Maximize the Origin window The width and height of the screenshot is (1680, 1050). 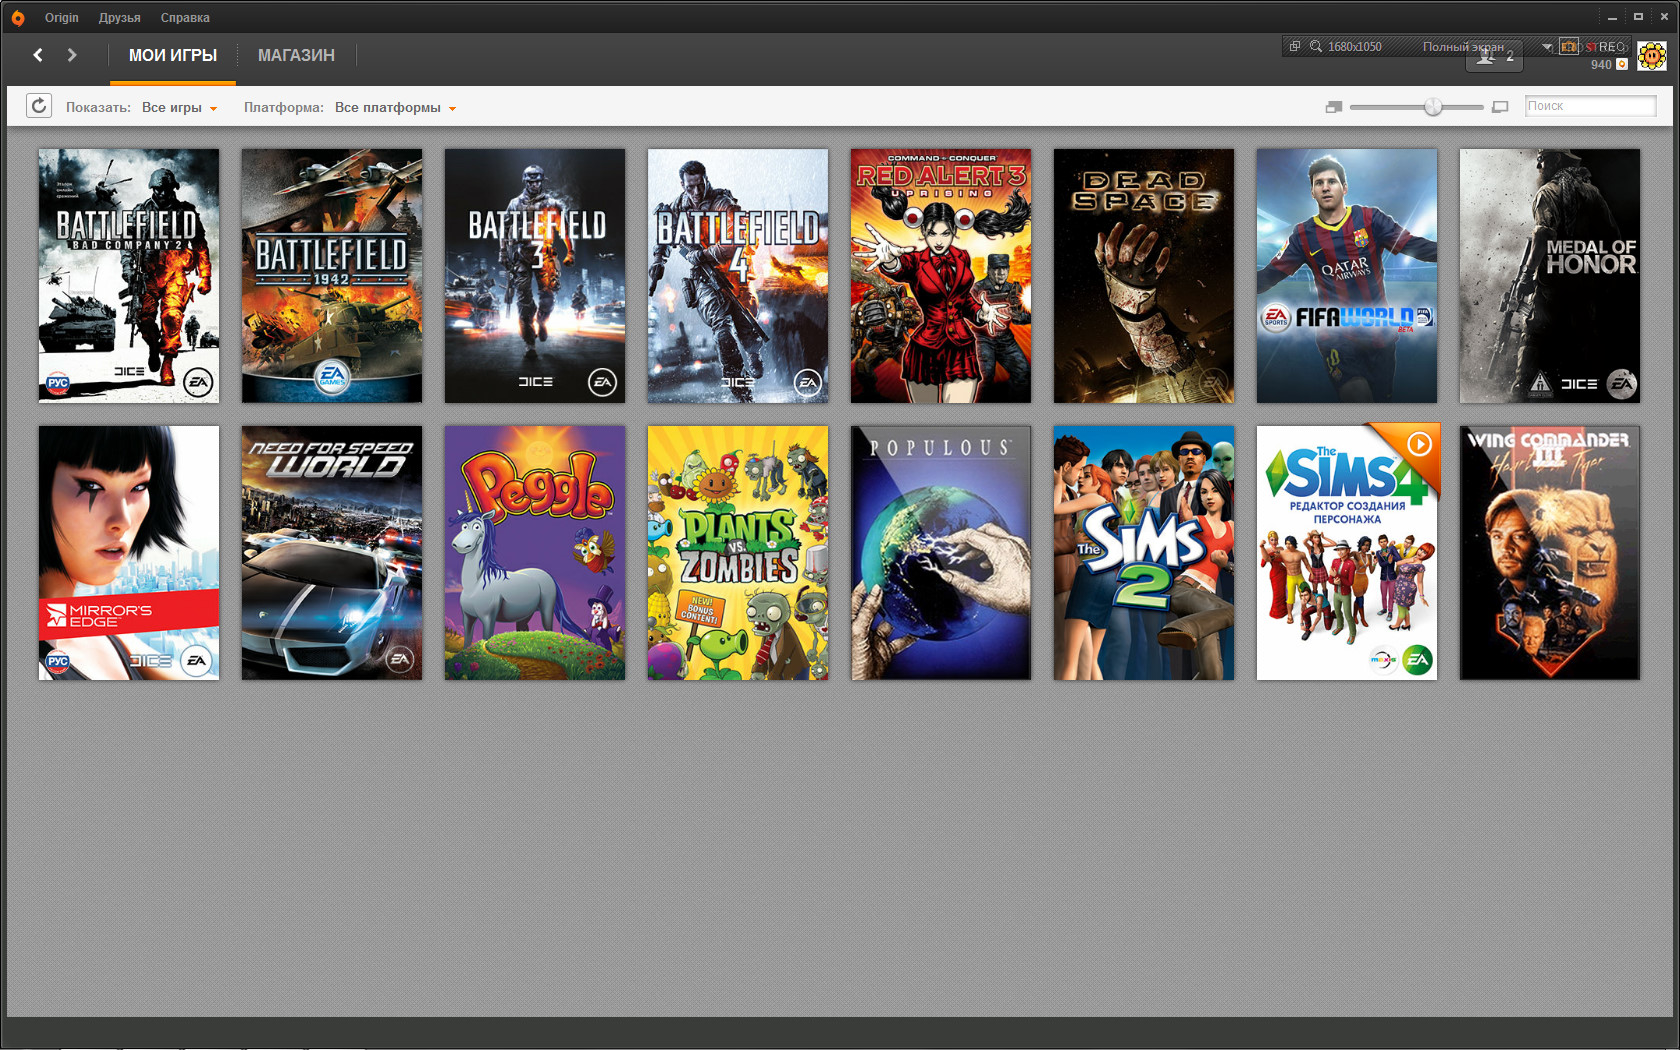tap(1638, 17)
